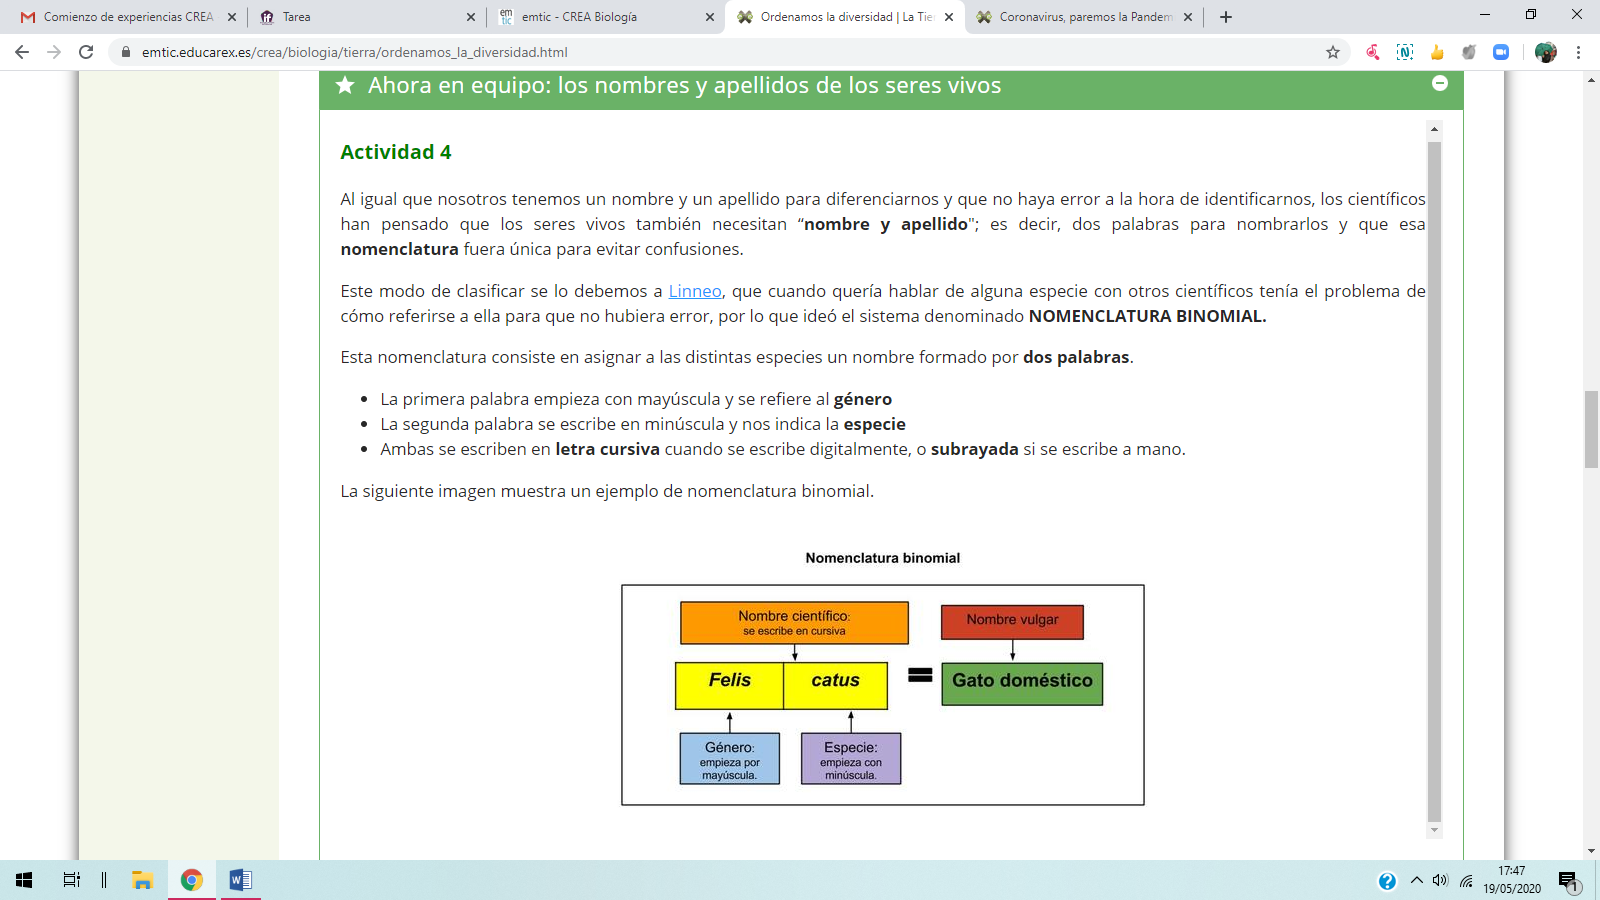Open the Linneo hyperlink
The height and width of the screenshot is (900, 1600).
coord(695,291)
